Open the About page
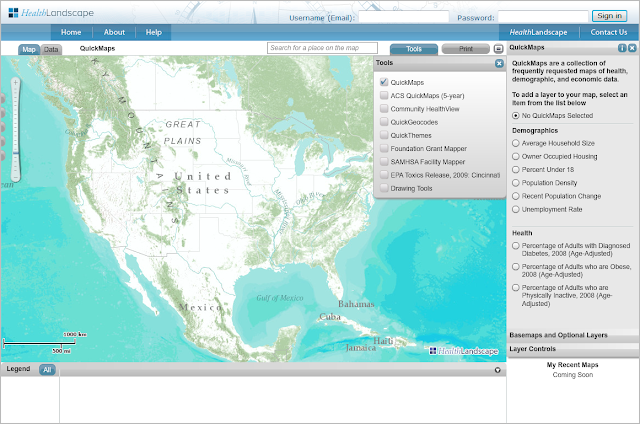The height and width of the screenshot is (424, 640). tap(114, 32)
